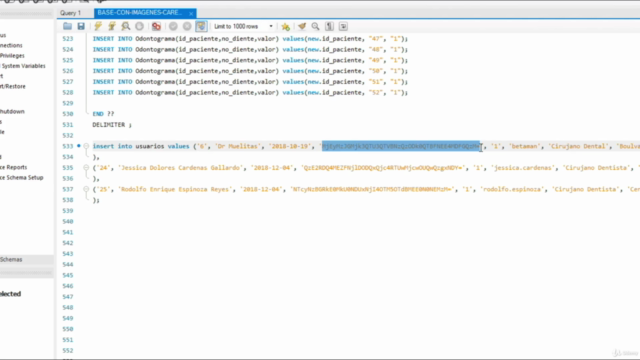Beautify the SQL with broom icon
640x360 pixels.
[x=302, y=27]
